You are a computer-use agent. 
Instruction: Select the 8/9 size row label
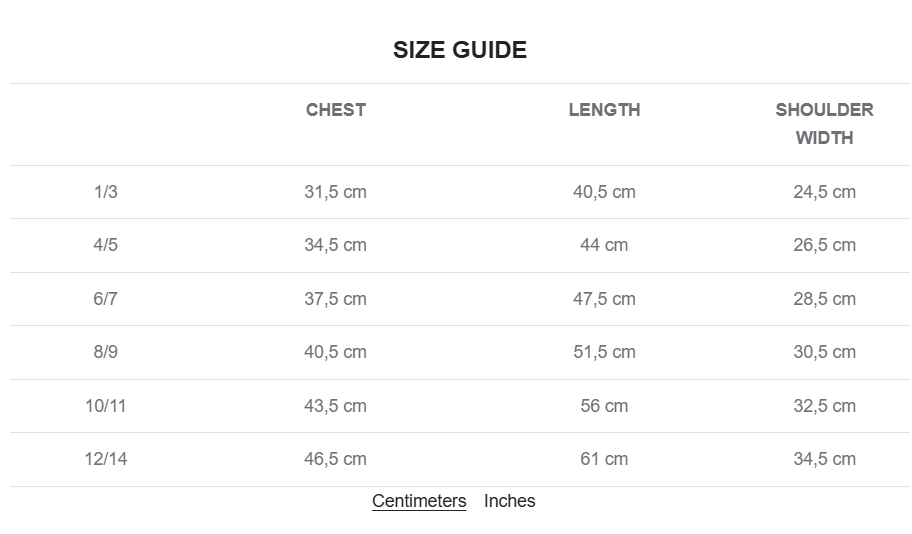pos(105,352)
